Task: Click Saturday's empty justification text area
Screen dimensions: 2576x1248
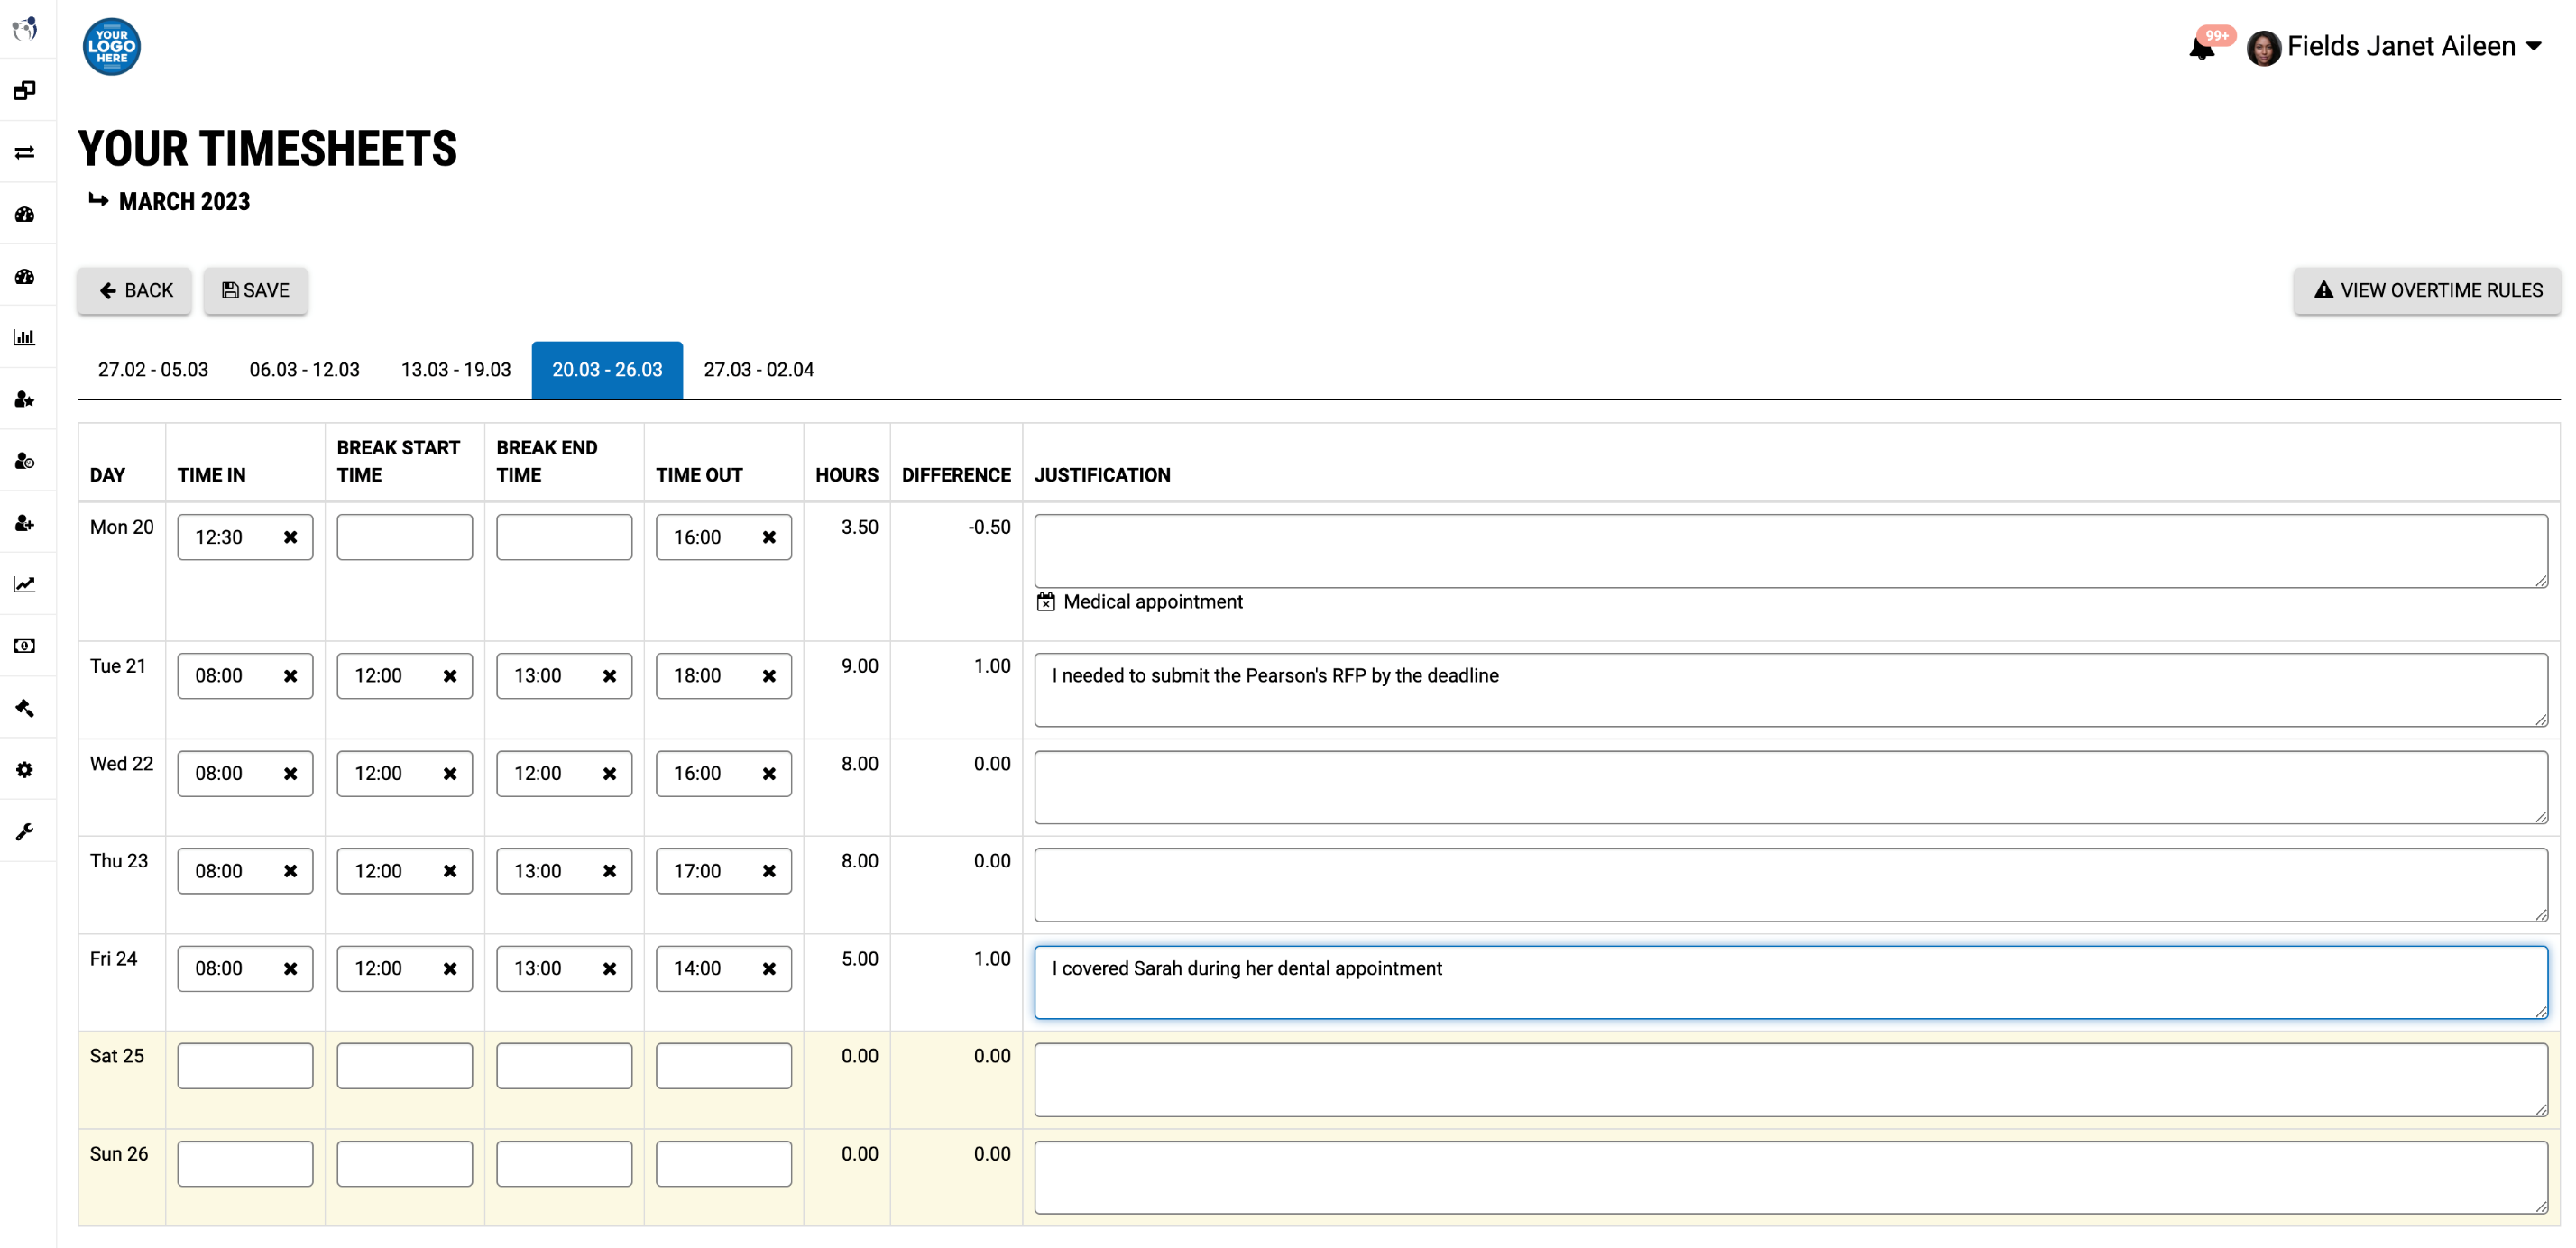Action: click(x=1791, y=1080)
